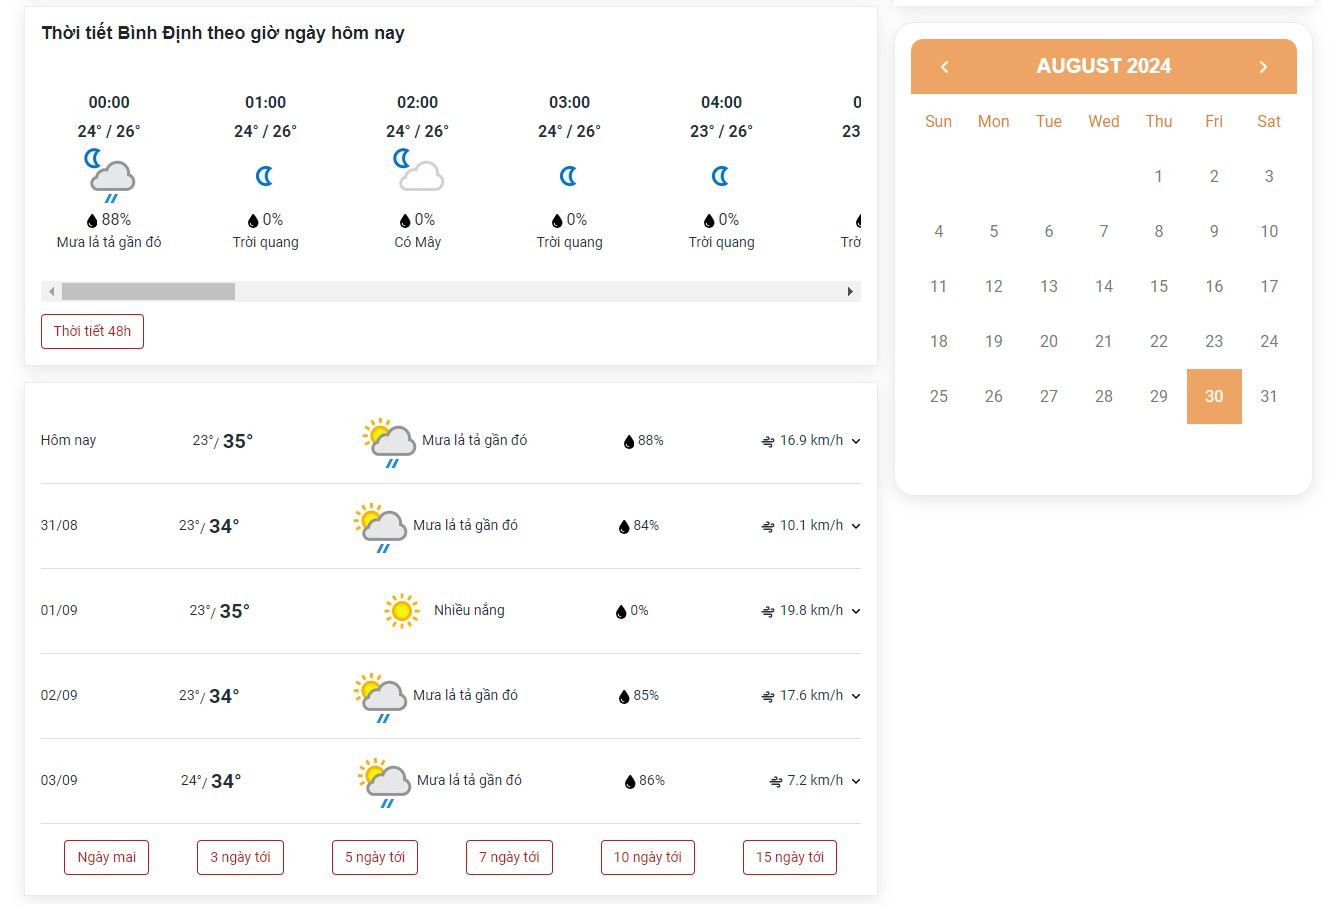This screenshot has height=908, width=1335.
Task: Click the '00:00' hour label
Action: [x=109, y=102]
